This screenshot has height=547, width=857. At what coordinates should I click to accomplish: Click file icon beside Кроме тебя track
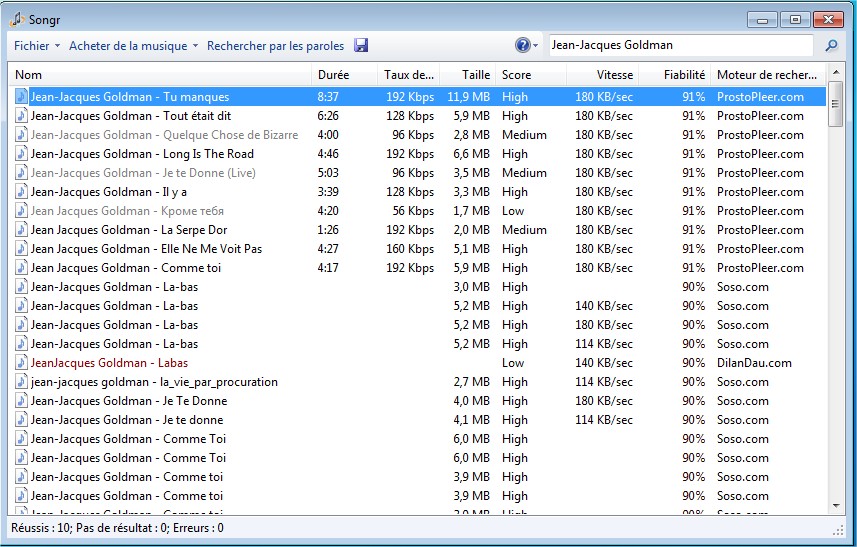pos(21,211)
